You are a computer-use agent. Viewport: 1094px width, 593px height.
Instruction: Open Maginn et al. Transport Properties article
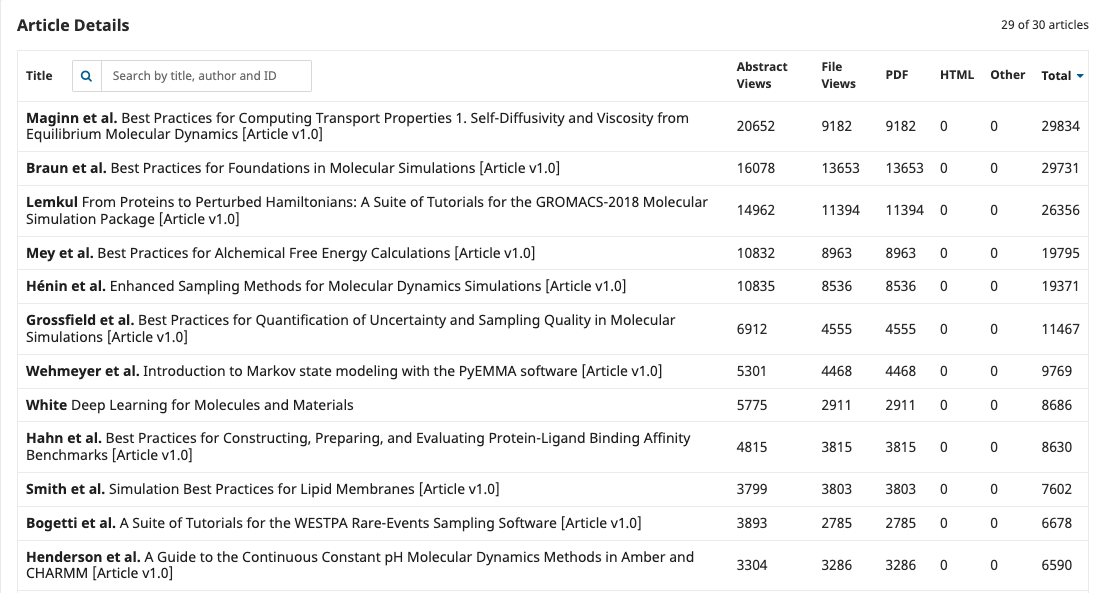point(357,126)
